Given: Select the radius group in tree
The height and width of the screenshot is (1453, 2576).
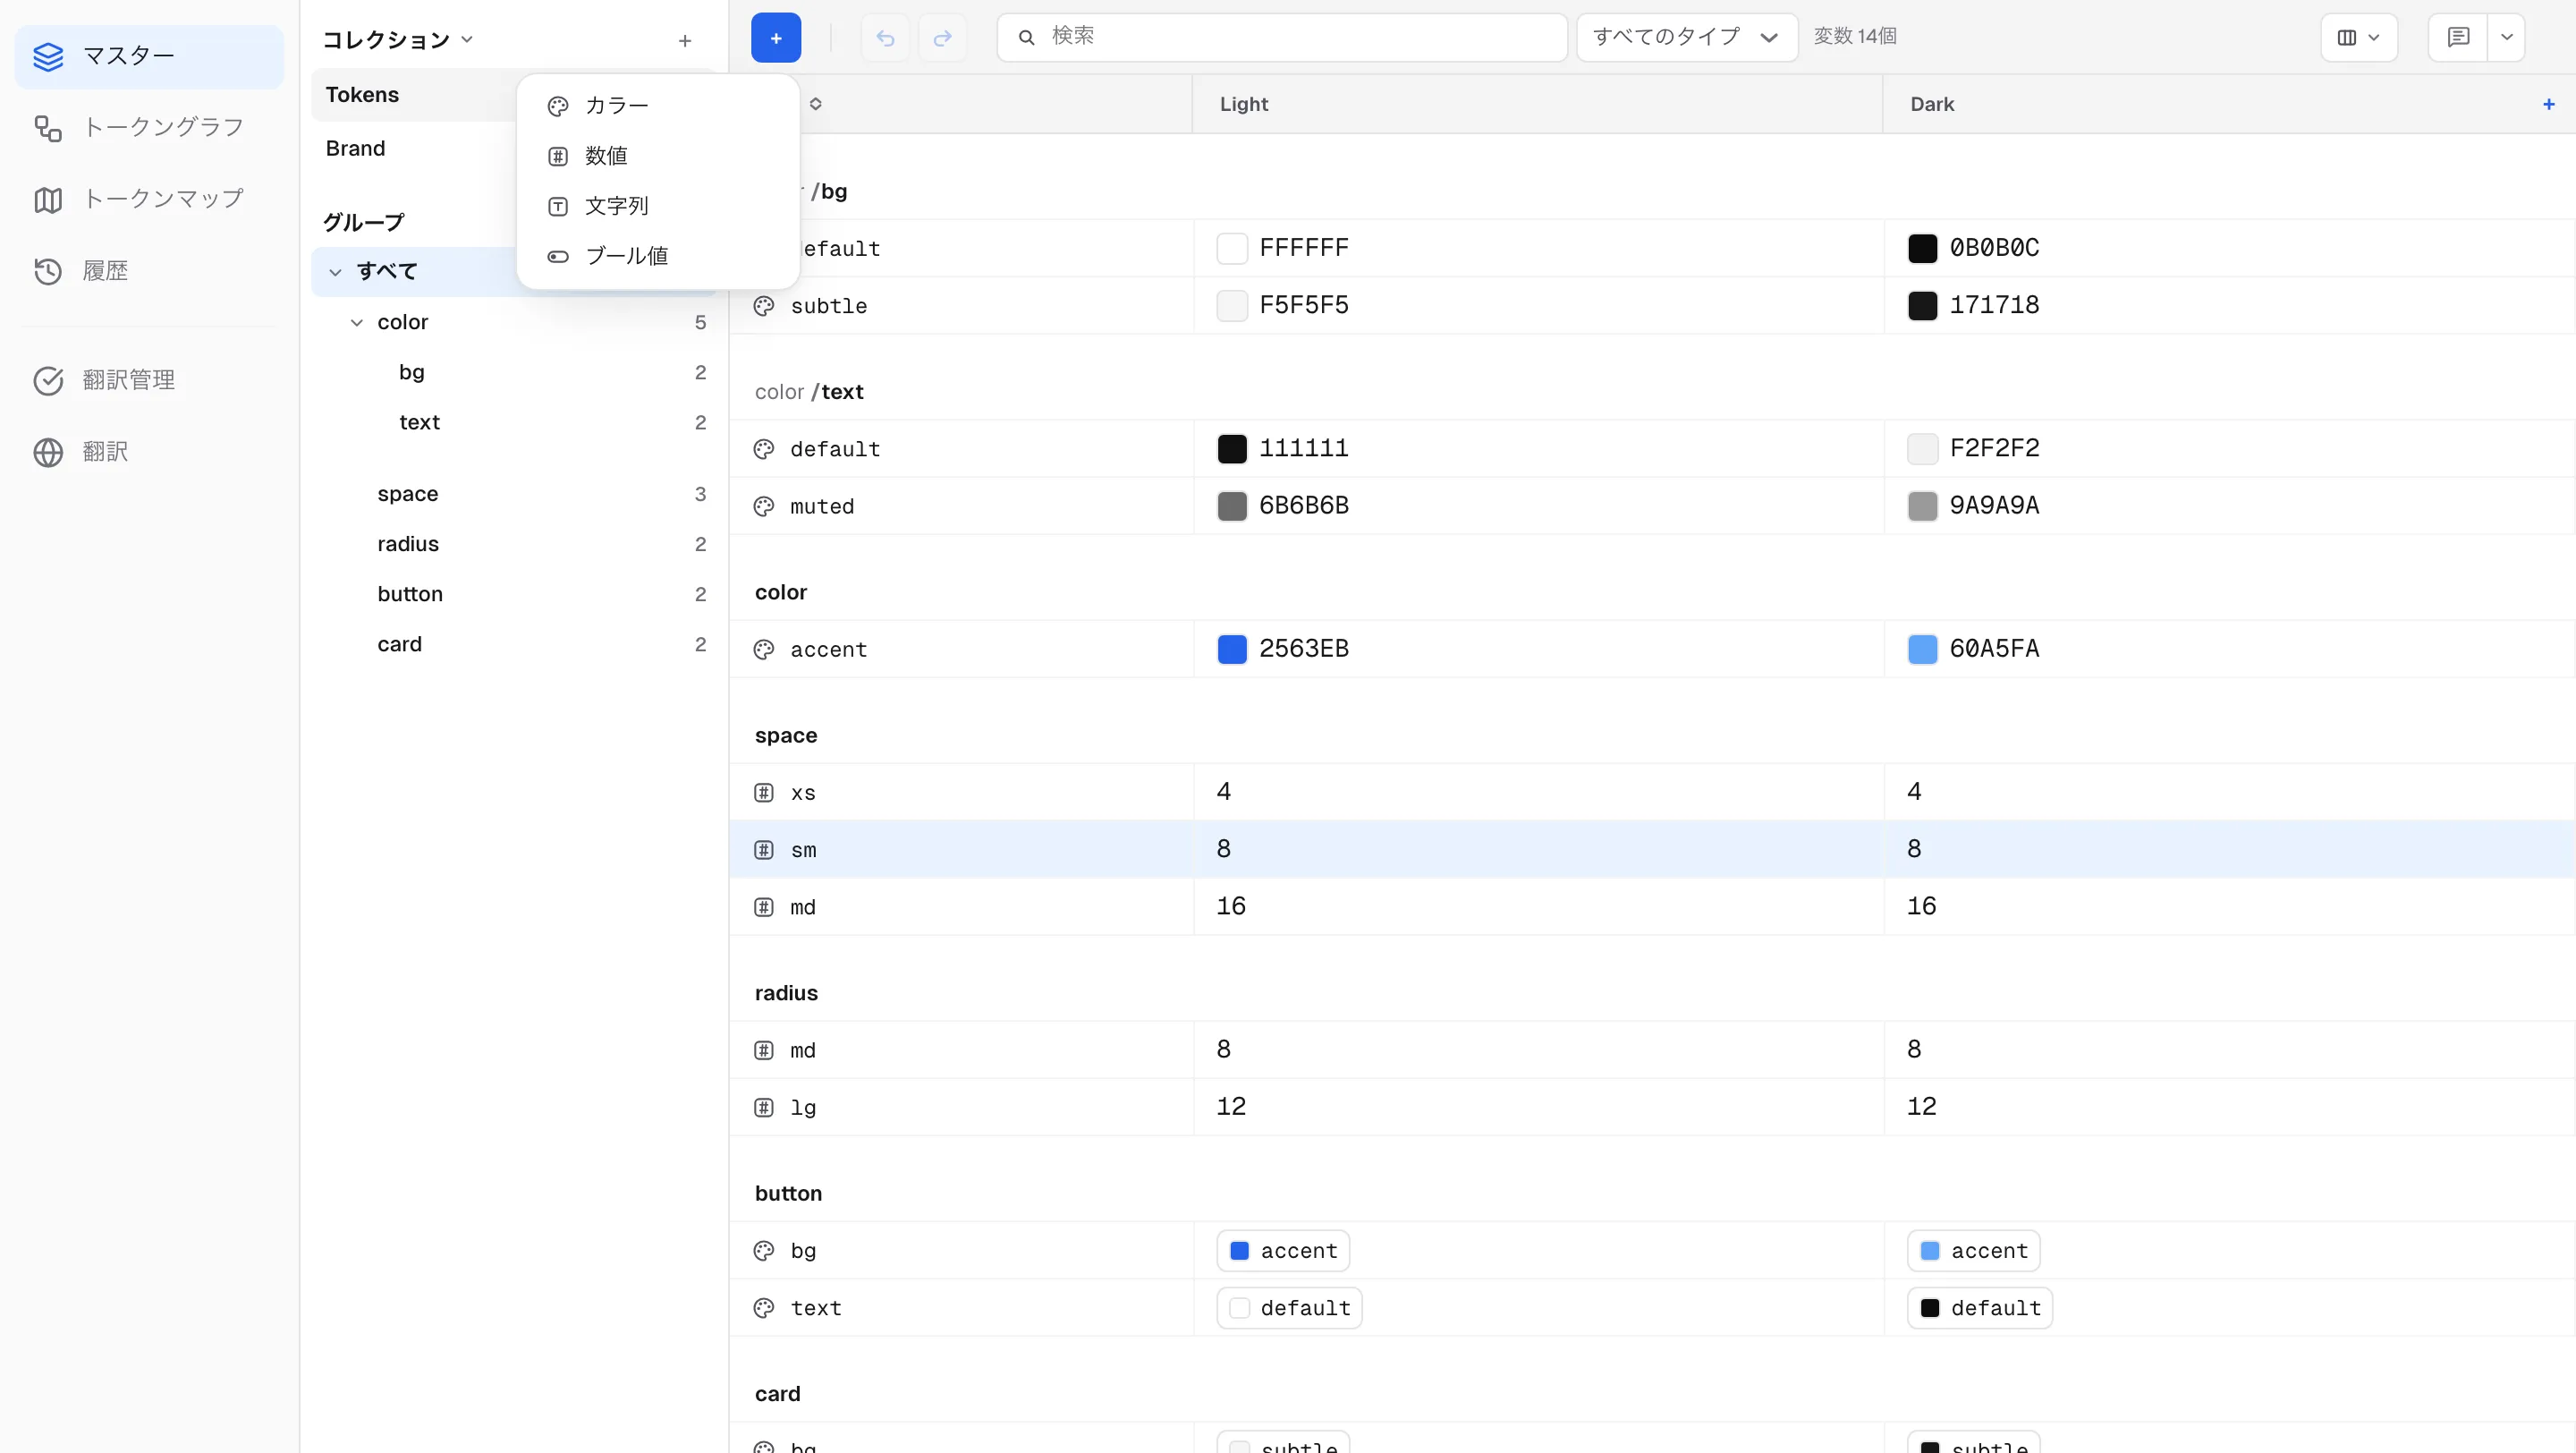Looking at the screenshot, I should click(514, 544).
